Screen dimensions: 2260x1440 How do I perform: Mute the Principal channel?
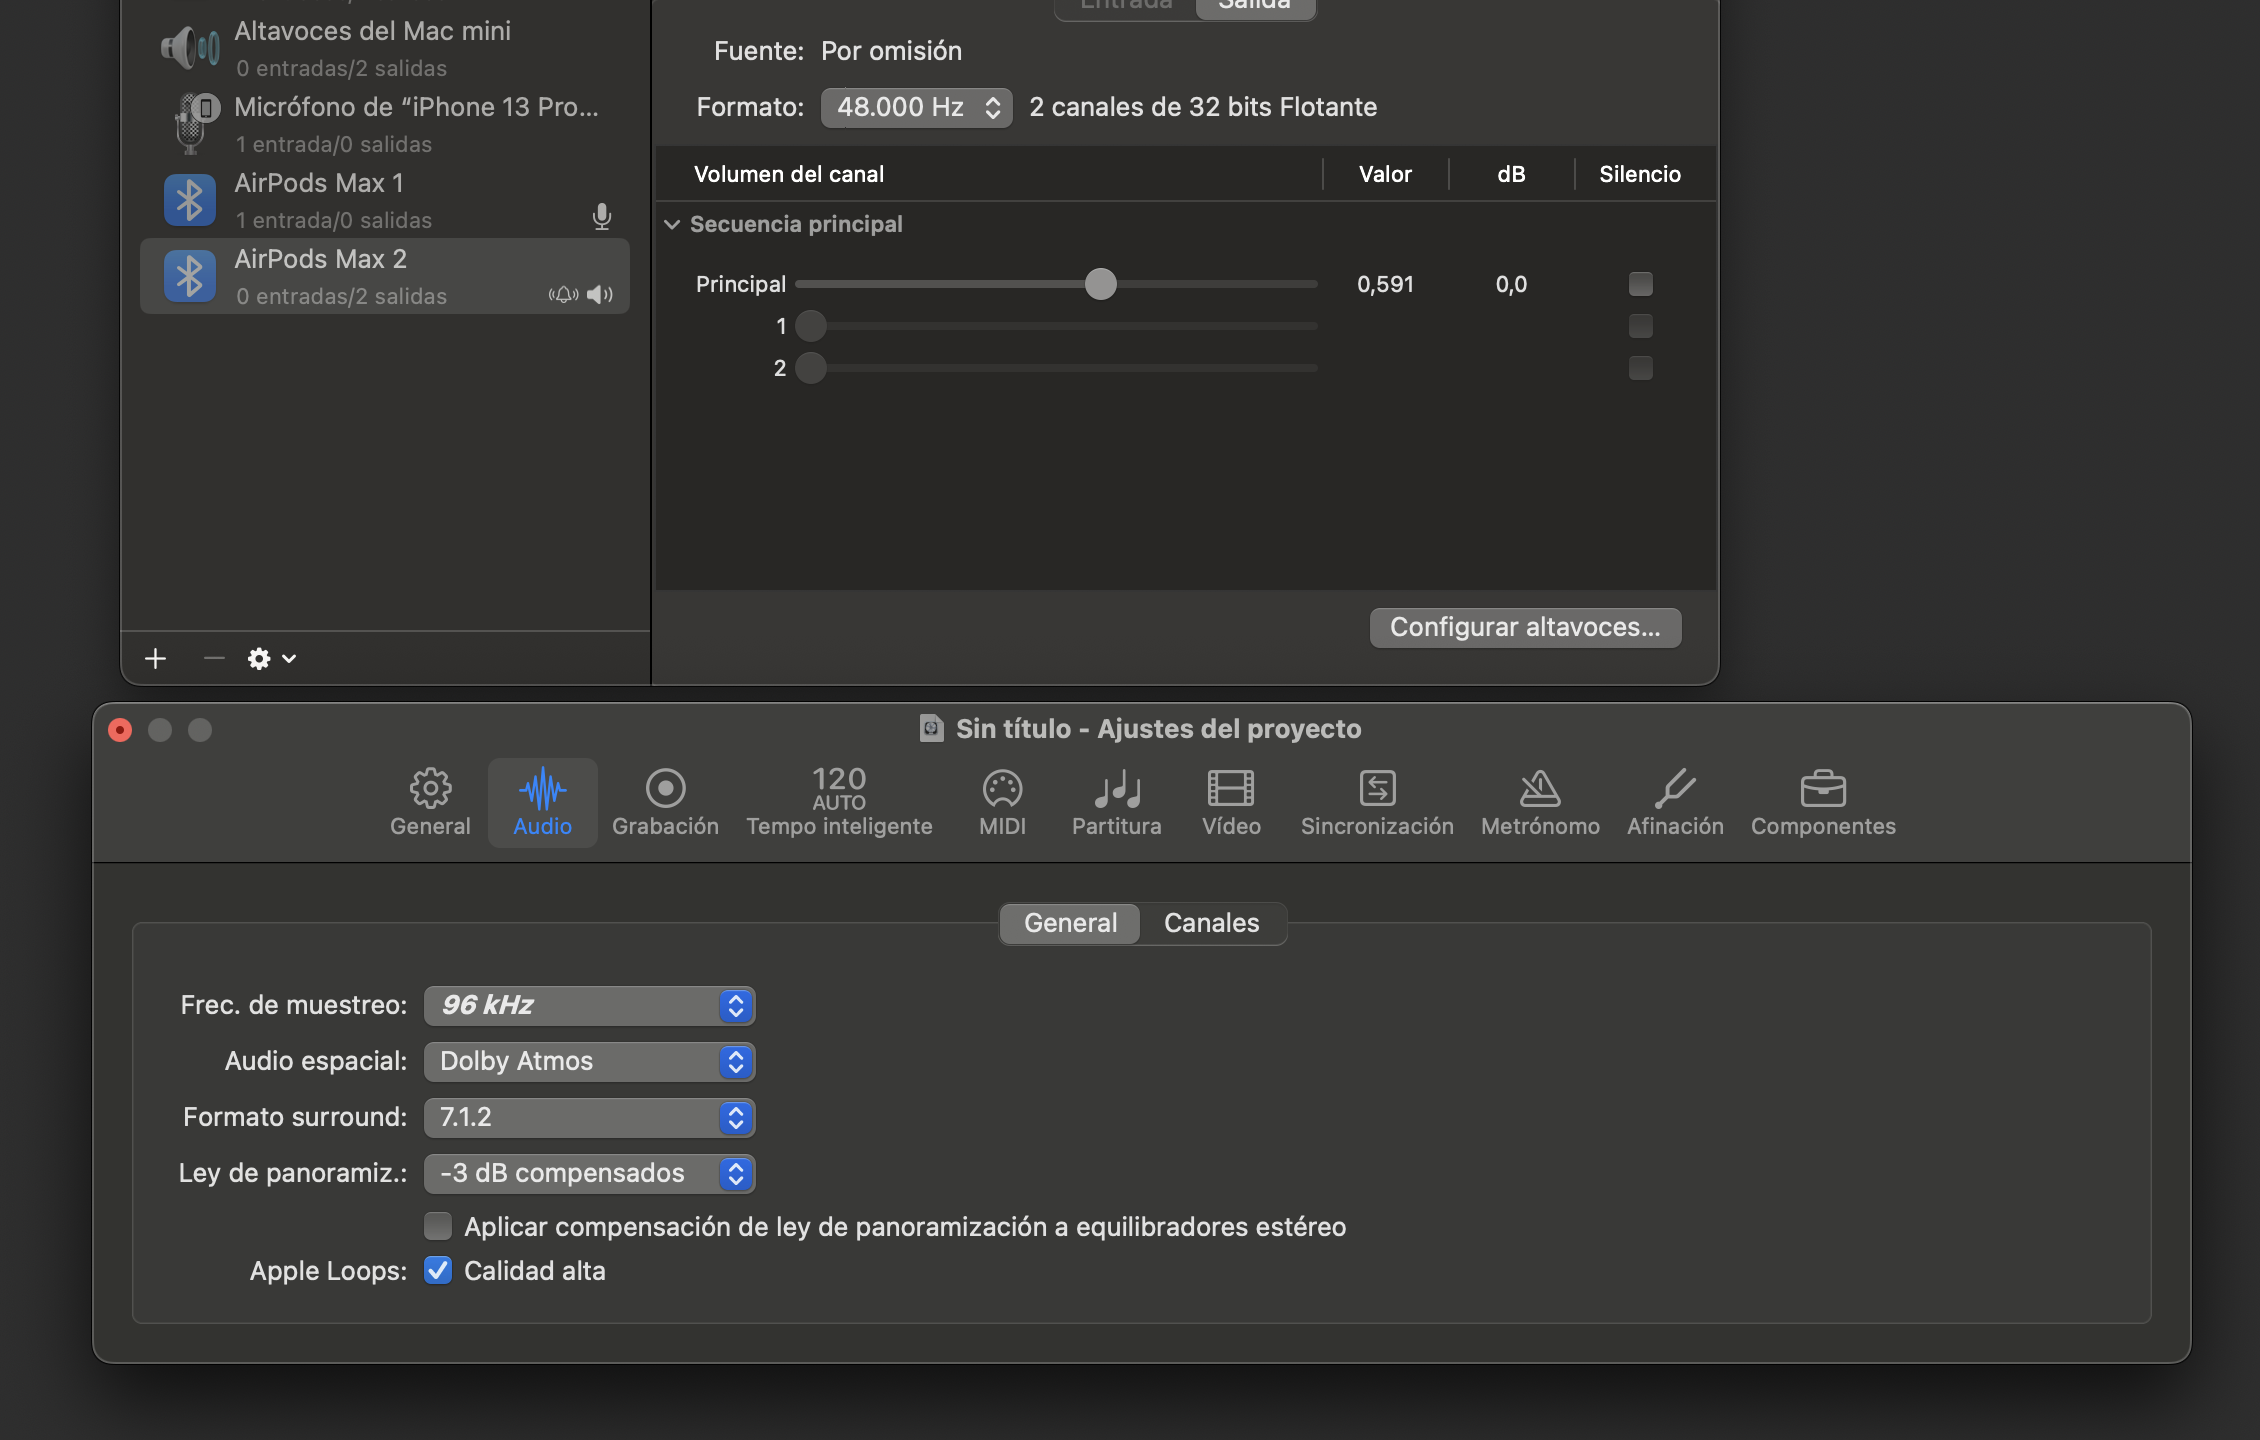1640,284
